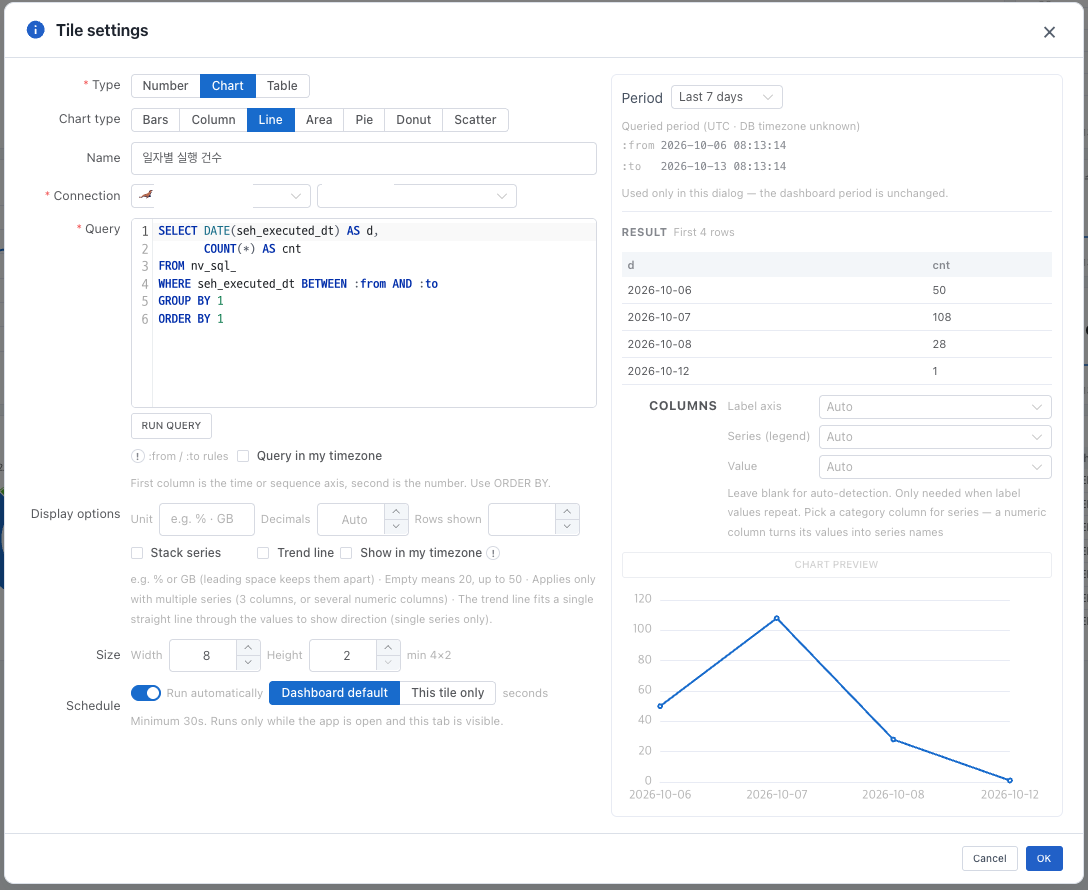Image resolution: width=1088 pixels, height=890 pixels.
Task: Open the second Connection dropdown
Action: 416,196
